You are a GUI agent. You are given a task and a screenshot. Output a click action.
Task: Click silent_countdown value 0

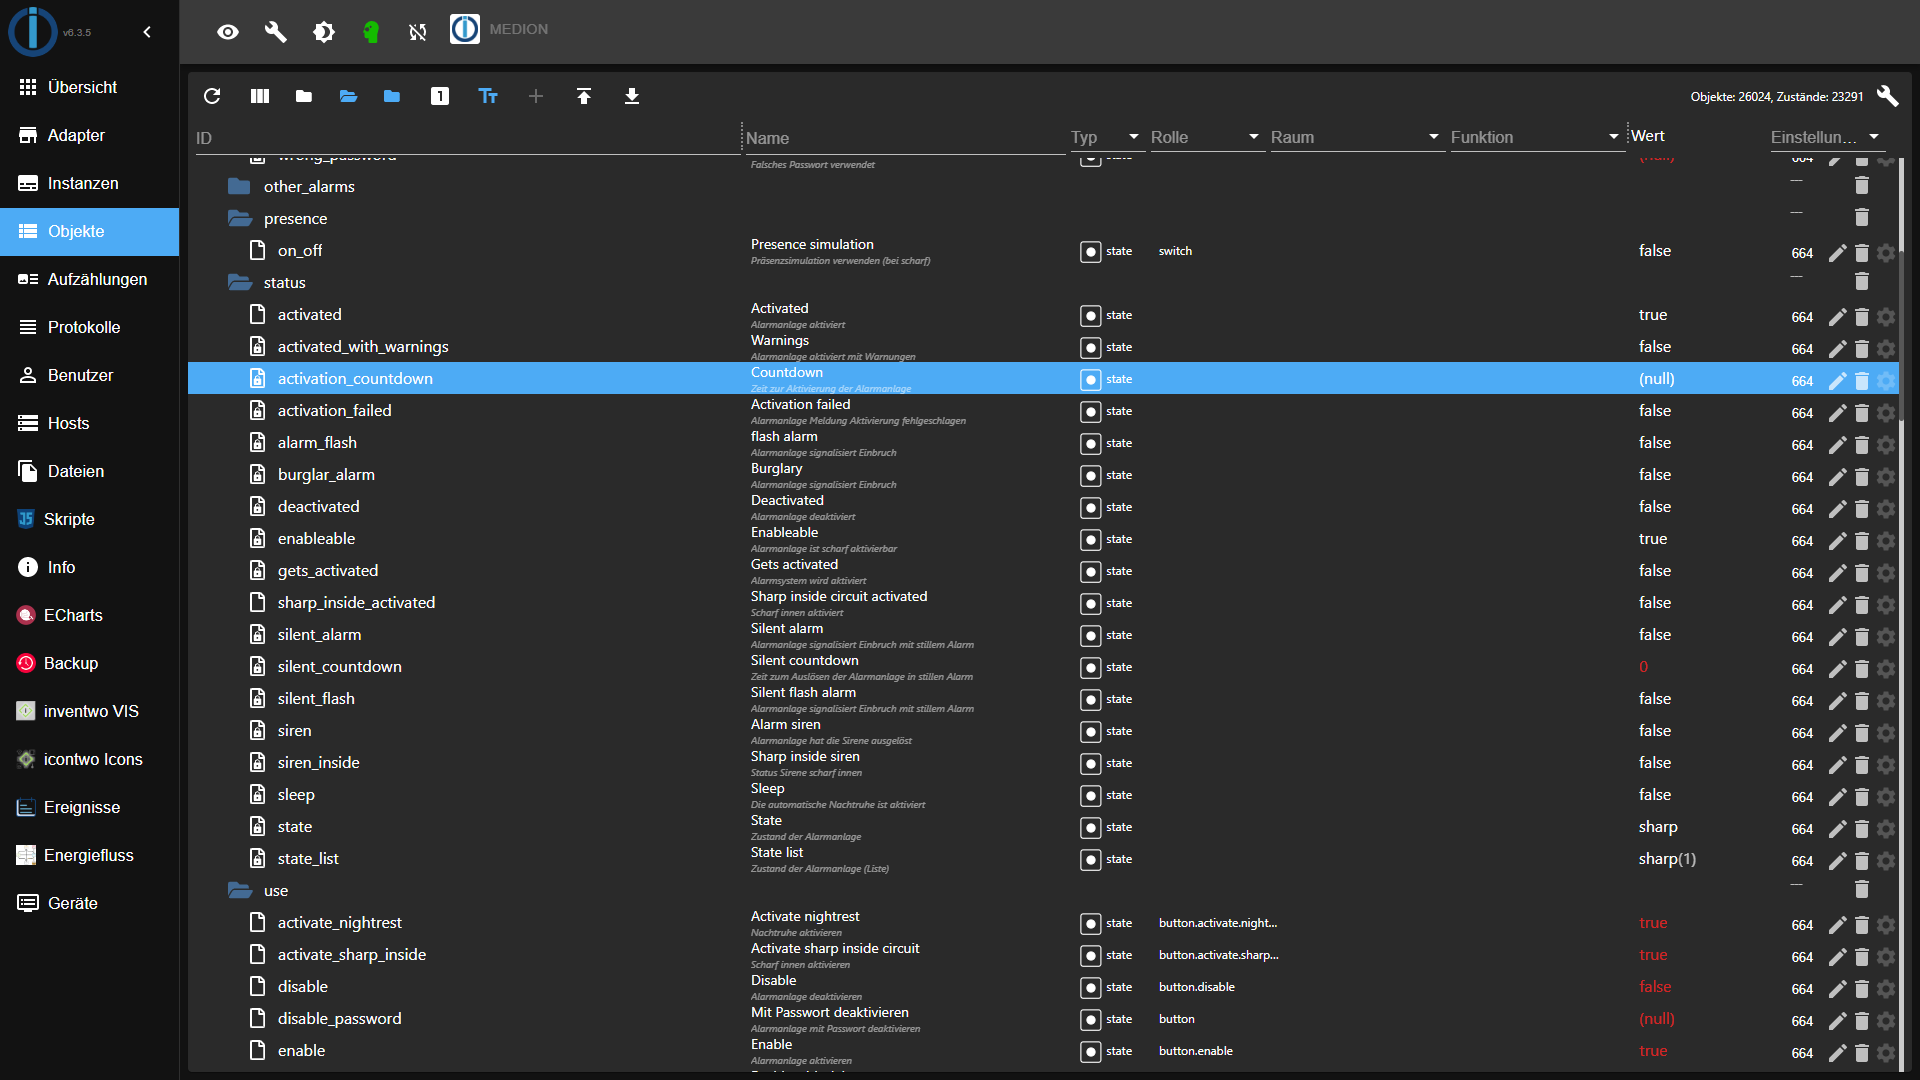pyautogui.click(x=1643, y=667)
